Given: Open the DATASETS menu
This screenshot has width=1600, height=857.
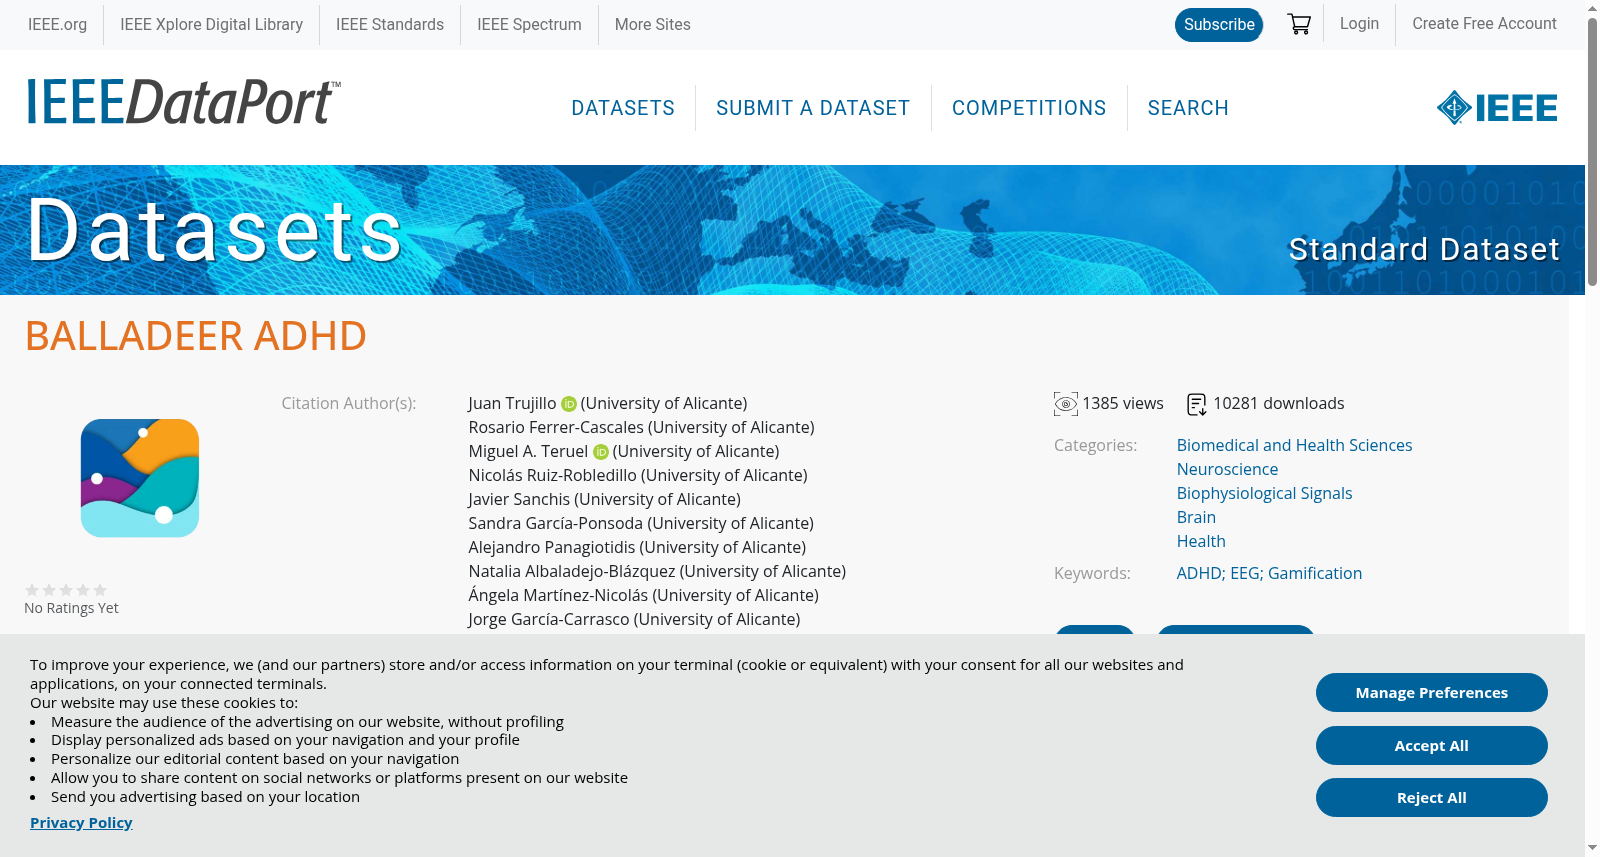Looking at the screenshot, I should pos(623,108).
